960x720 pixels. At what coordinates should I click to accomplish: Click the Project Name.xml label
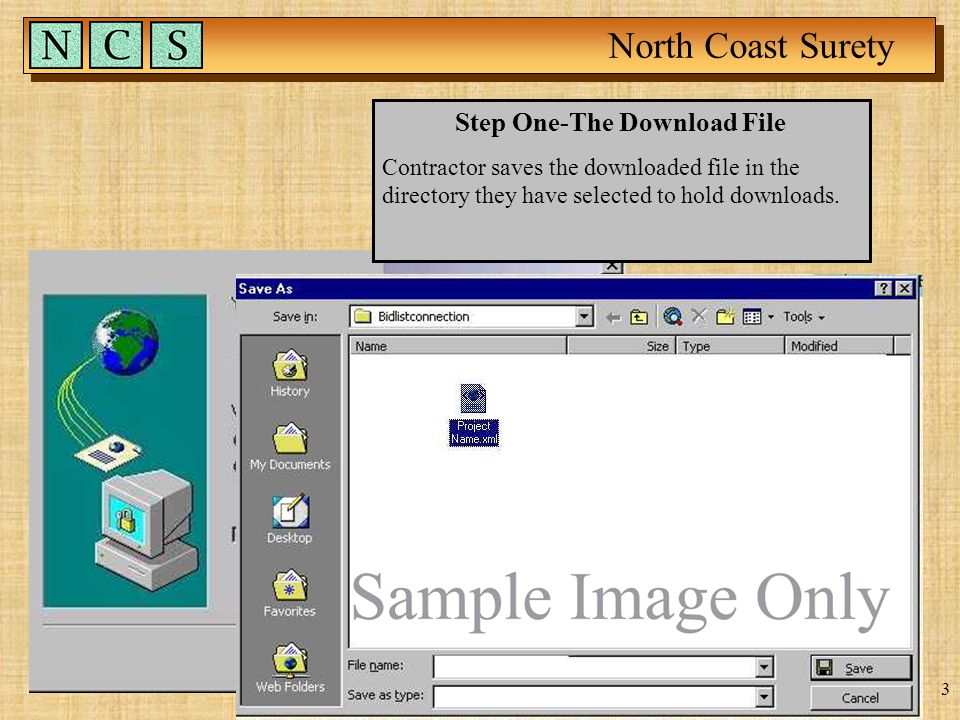click(474, 433)
